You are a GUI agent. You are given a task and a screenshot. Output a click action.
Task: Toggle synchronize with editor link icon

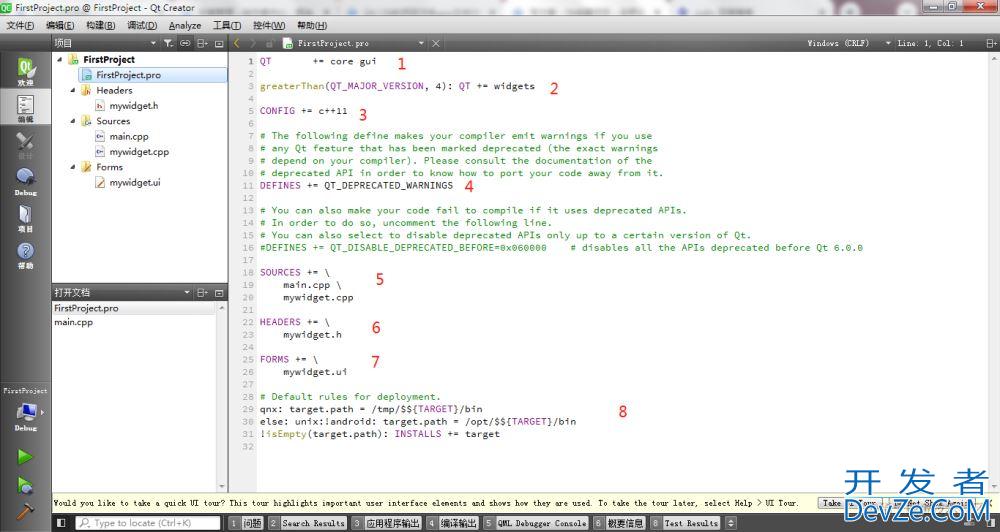[185, 43]
